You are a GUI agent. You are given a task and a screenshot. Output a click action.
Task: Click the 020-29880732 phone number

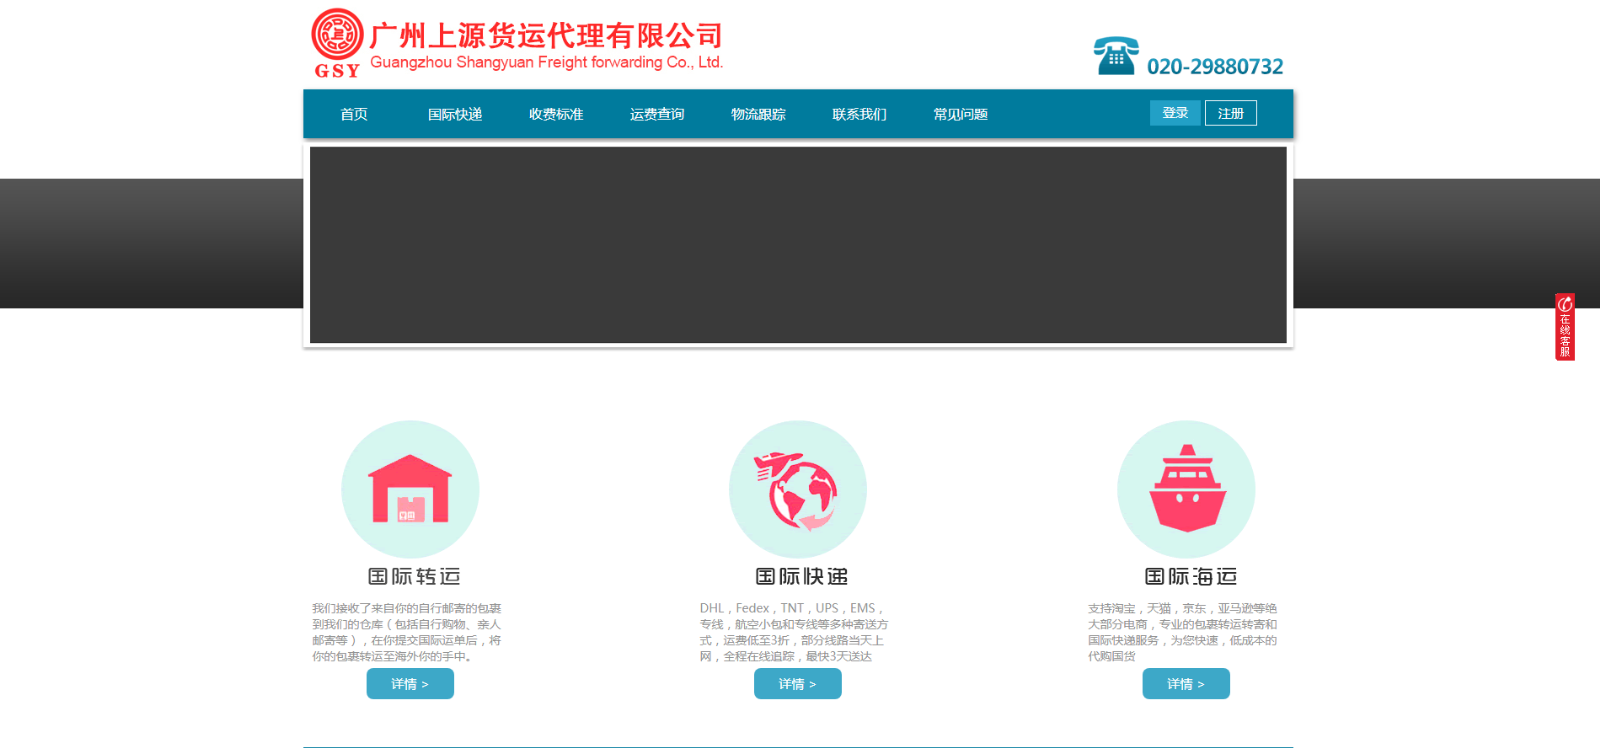(1214, 67)
